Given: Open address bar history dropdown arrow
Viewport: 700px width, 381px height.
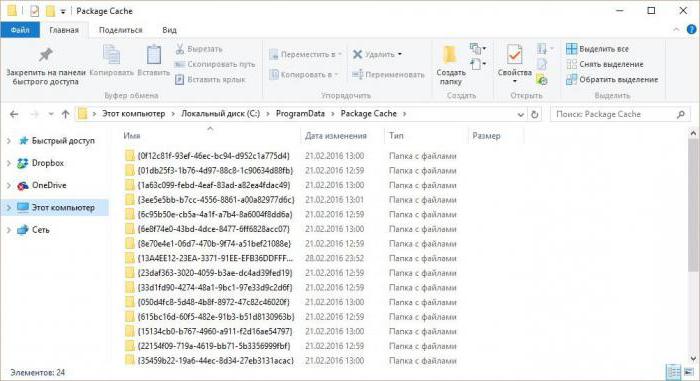Looking at the screenshot, I should 520,115.
